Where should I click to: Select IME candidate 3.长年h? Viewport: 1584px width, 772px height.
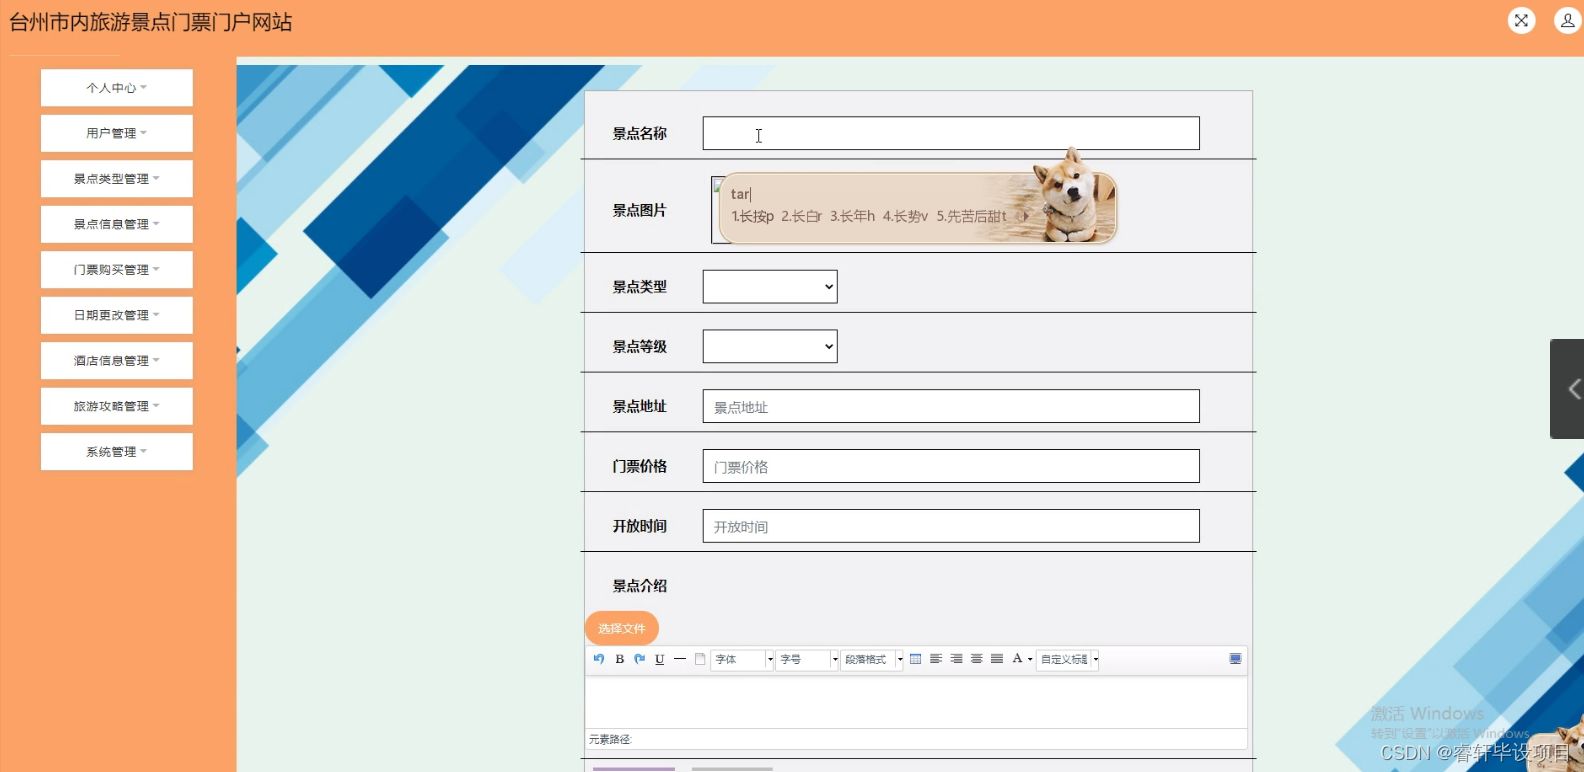coord(852,216)
